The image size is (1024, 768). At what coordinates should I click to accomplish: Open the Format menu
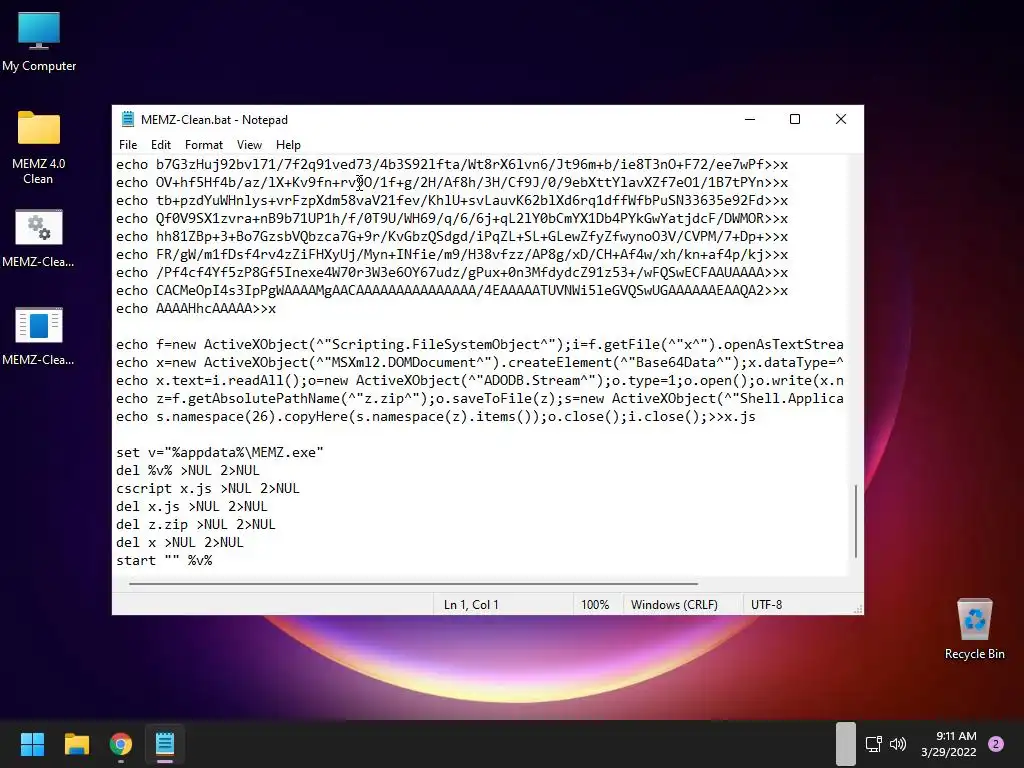coord(204,145)
